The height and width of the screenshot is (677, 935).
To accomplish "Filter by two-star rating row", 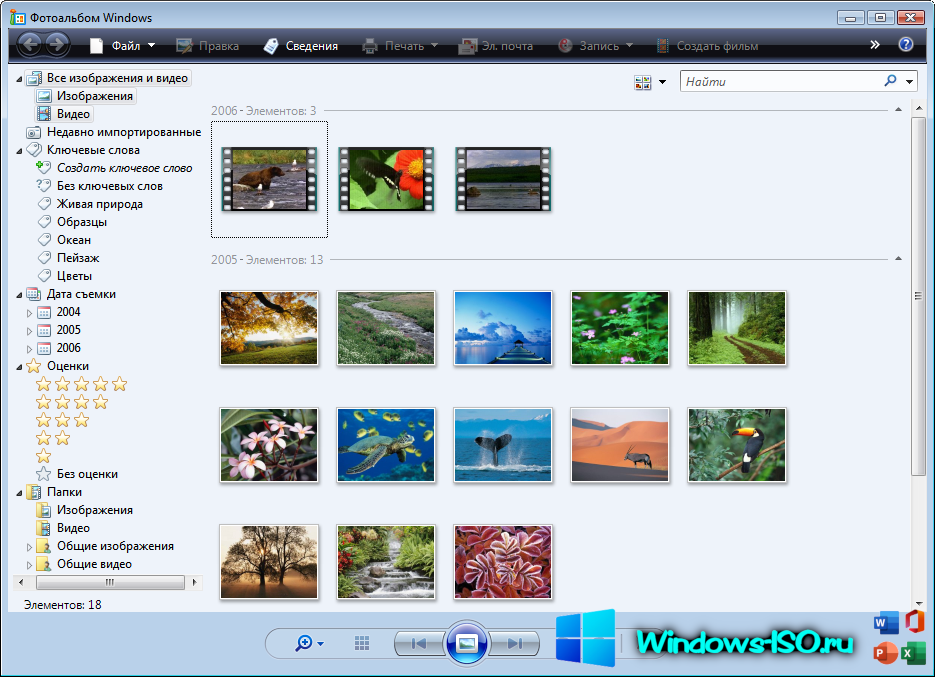I will click(x=52, y=438).
